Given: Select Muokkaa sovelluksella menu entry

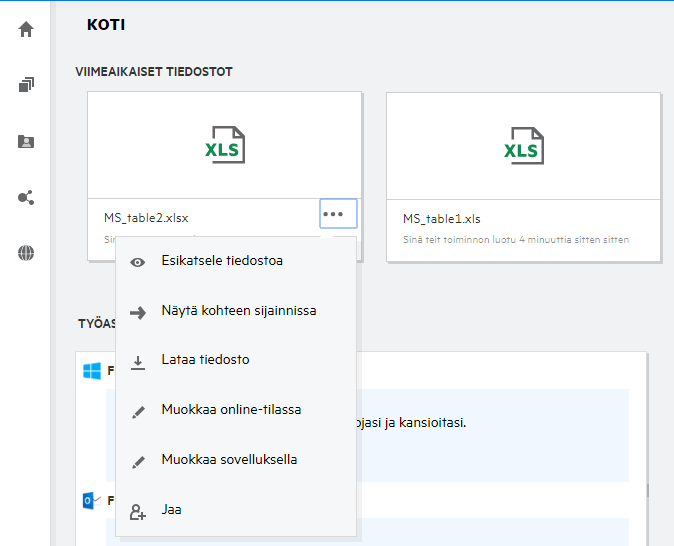Looking at the screenshot, I should coord(229,460).
